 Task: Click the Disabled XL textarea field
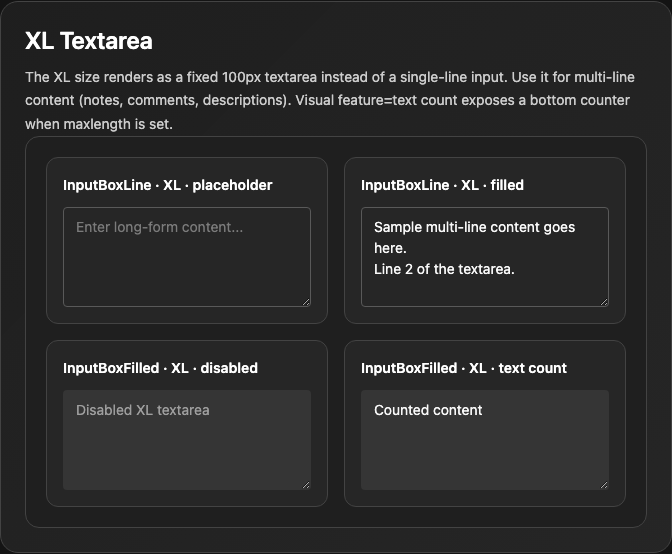click(x=187, y=440)
